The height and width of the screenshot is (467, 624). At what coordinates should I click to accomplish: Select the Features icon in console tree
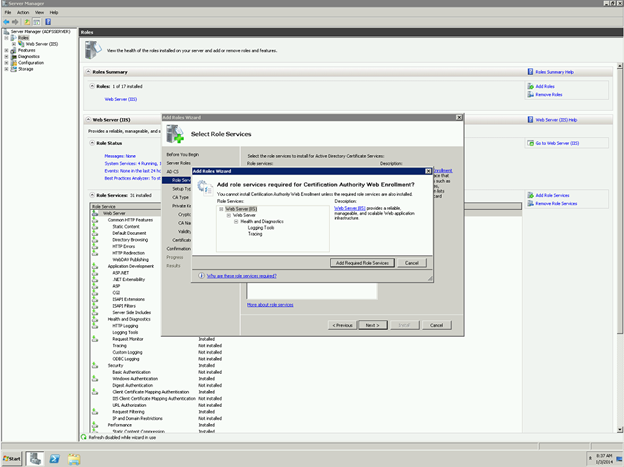14,50
